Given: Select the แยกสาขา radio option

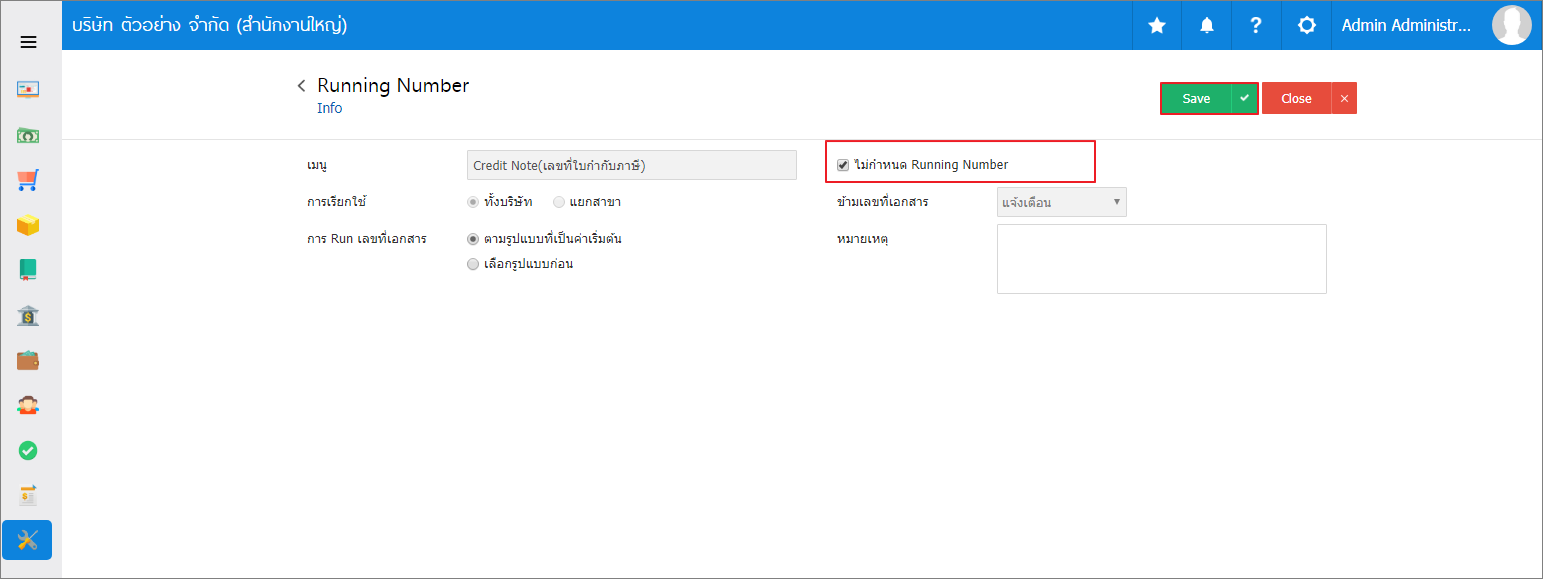Looking at the screenshot, I should (559, 202).
